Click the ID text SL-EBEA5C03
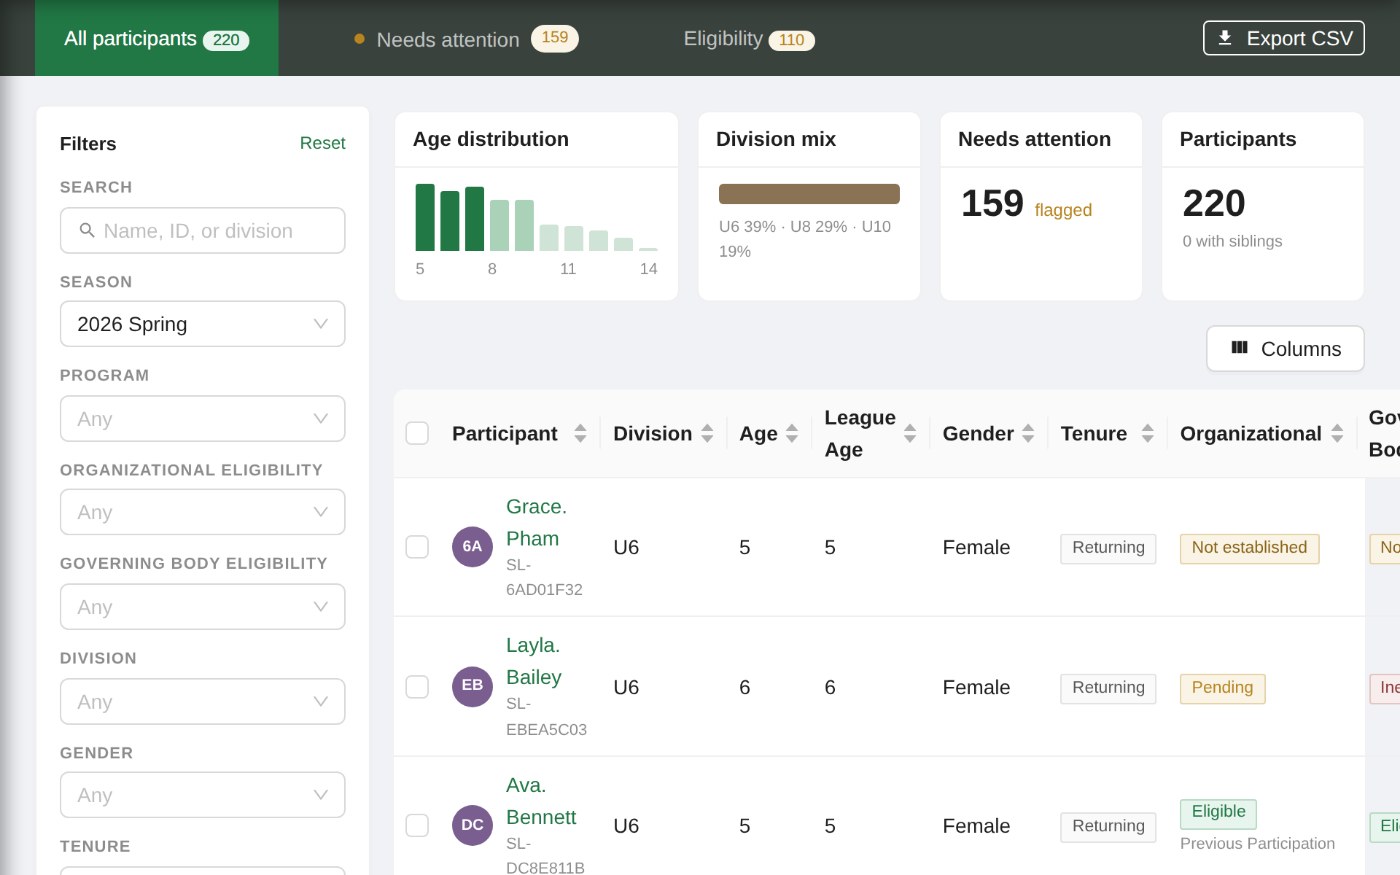This screenshot has width=1400, height=875. [546, 717]
